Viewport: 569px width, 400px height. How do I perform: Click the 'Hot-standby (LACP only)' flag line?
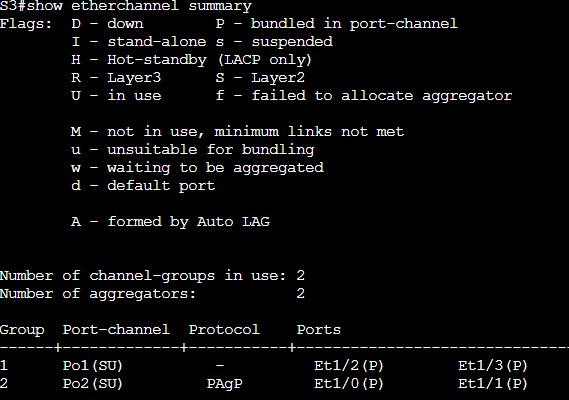tap(191, 60)
